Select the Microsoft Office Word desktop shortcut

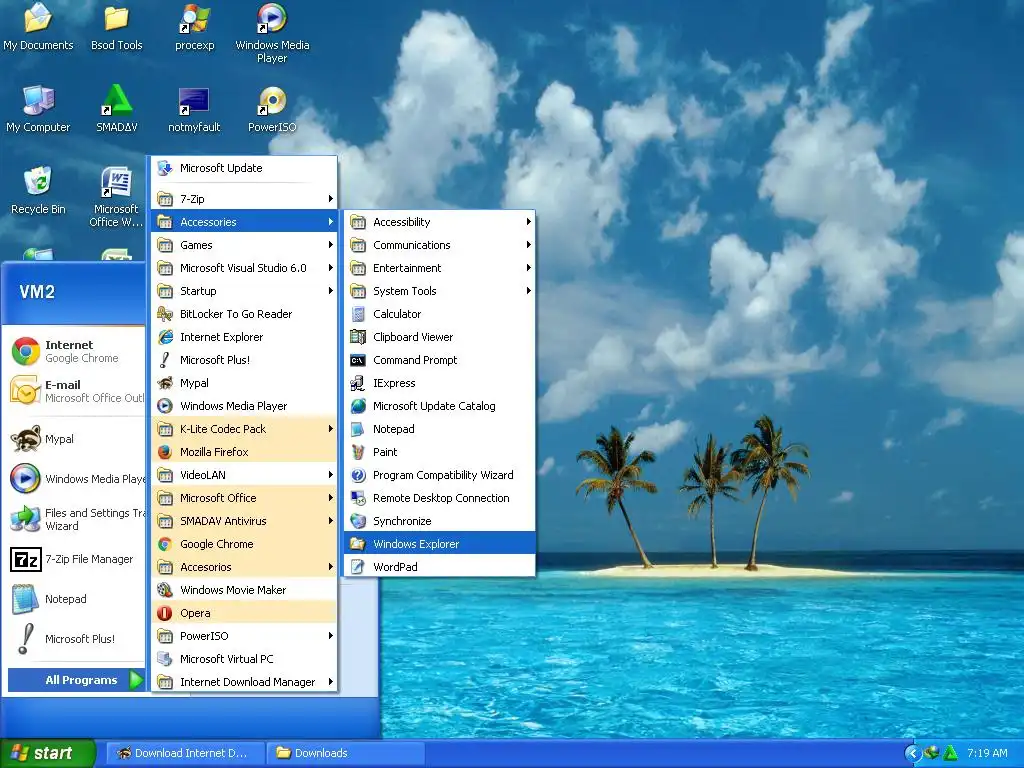(x=116, y=196)
